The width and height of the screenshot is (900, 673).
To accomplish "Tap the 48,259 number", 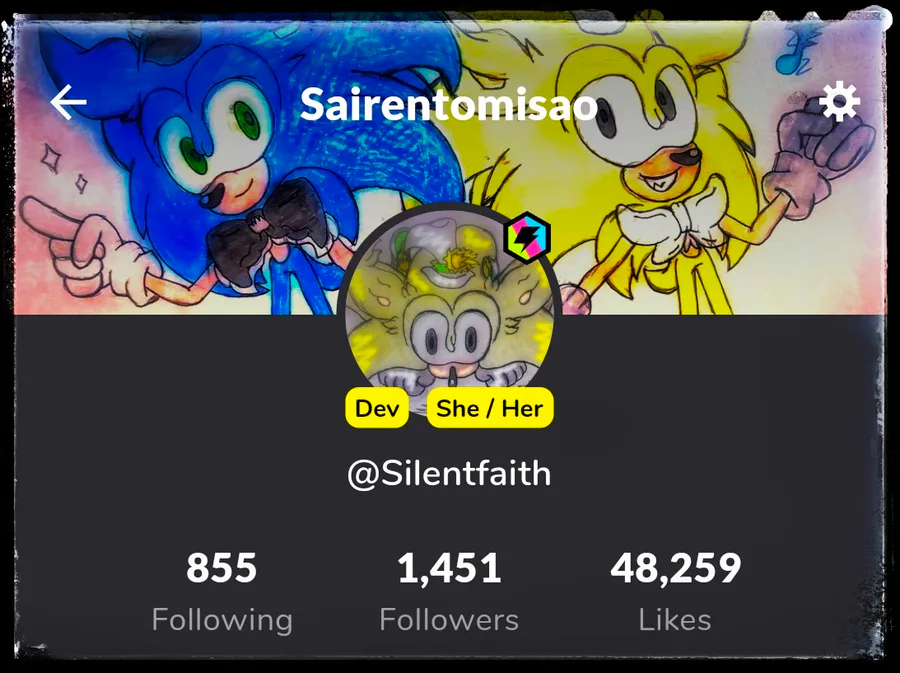I will [676, 569].
